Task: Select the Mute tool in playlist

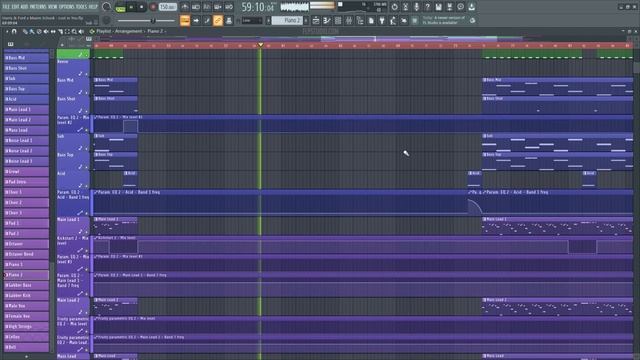Action: pyautogui.click(x=46, y=31)
